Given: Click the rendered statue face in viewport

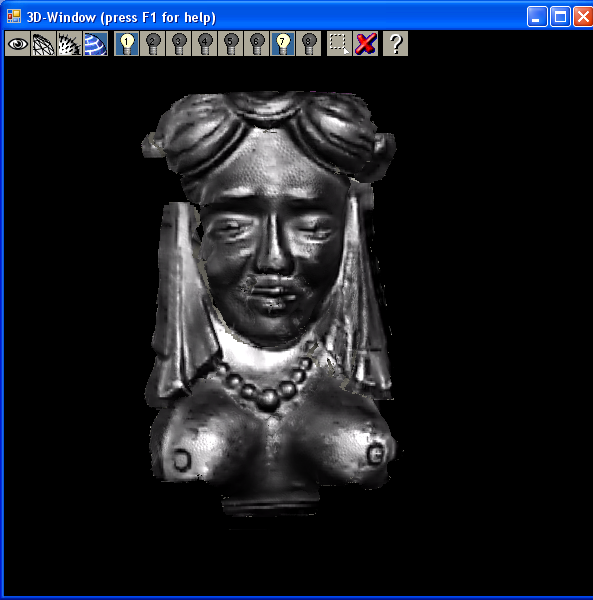Looking at the screenshot, I should [x=272, y=264].
